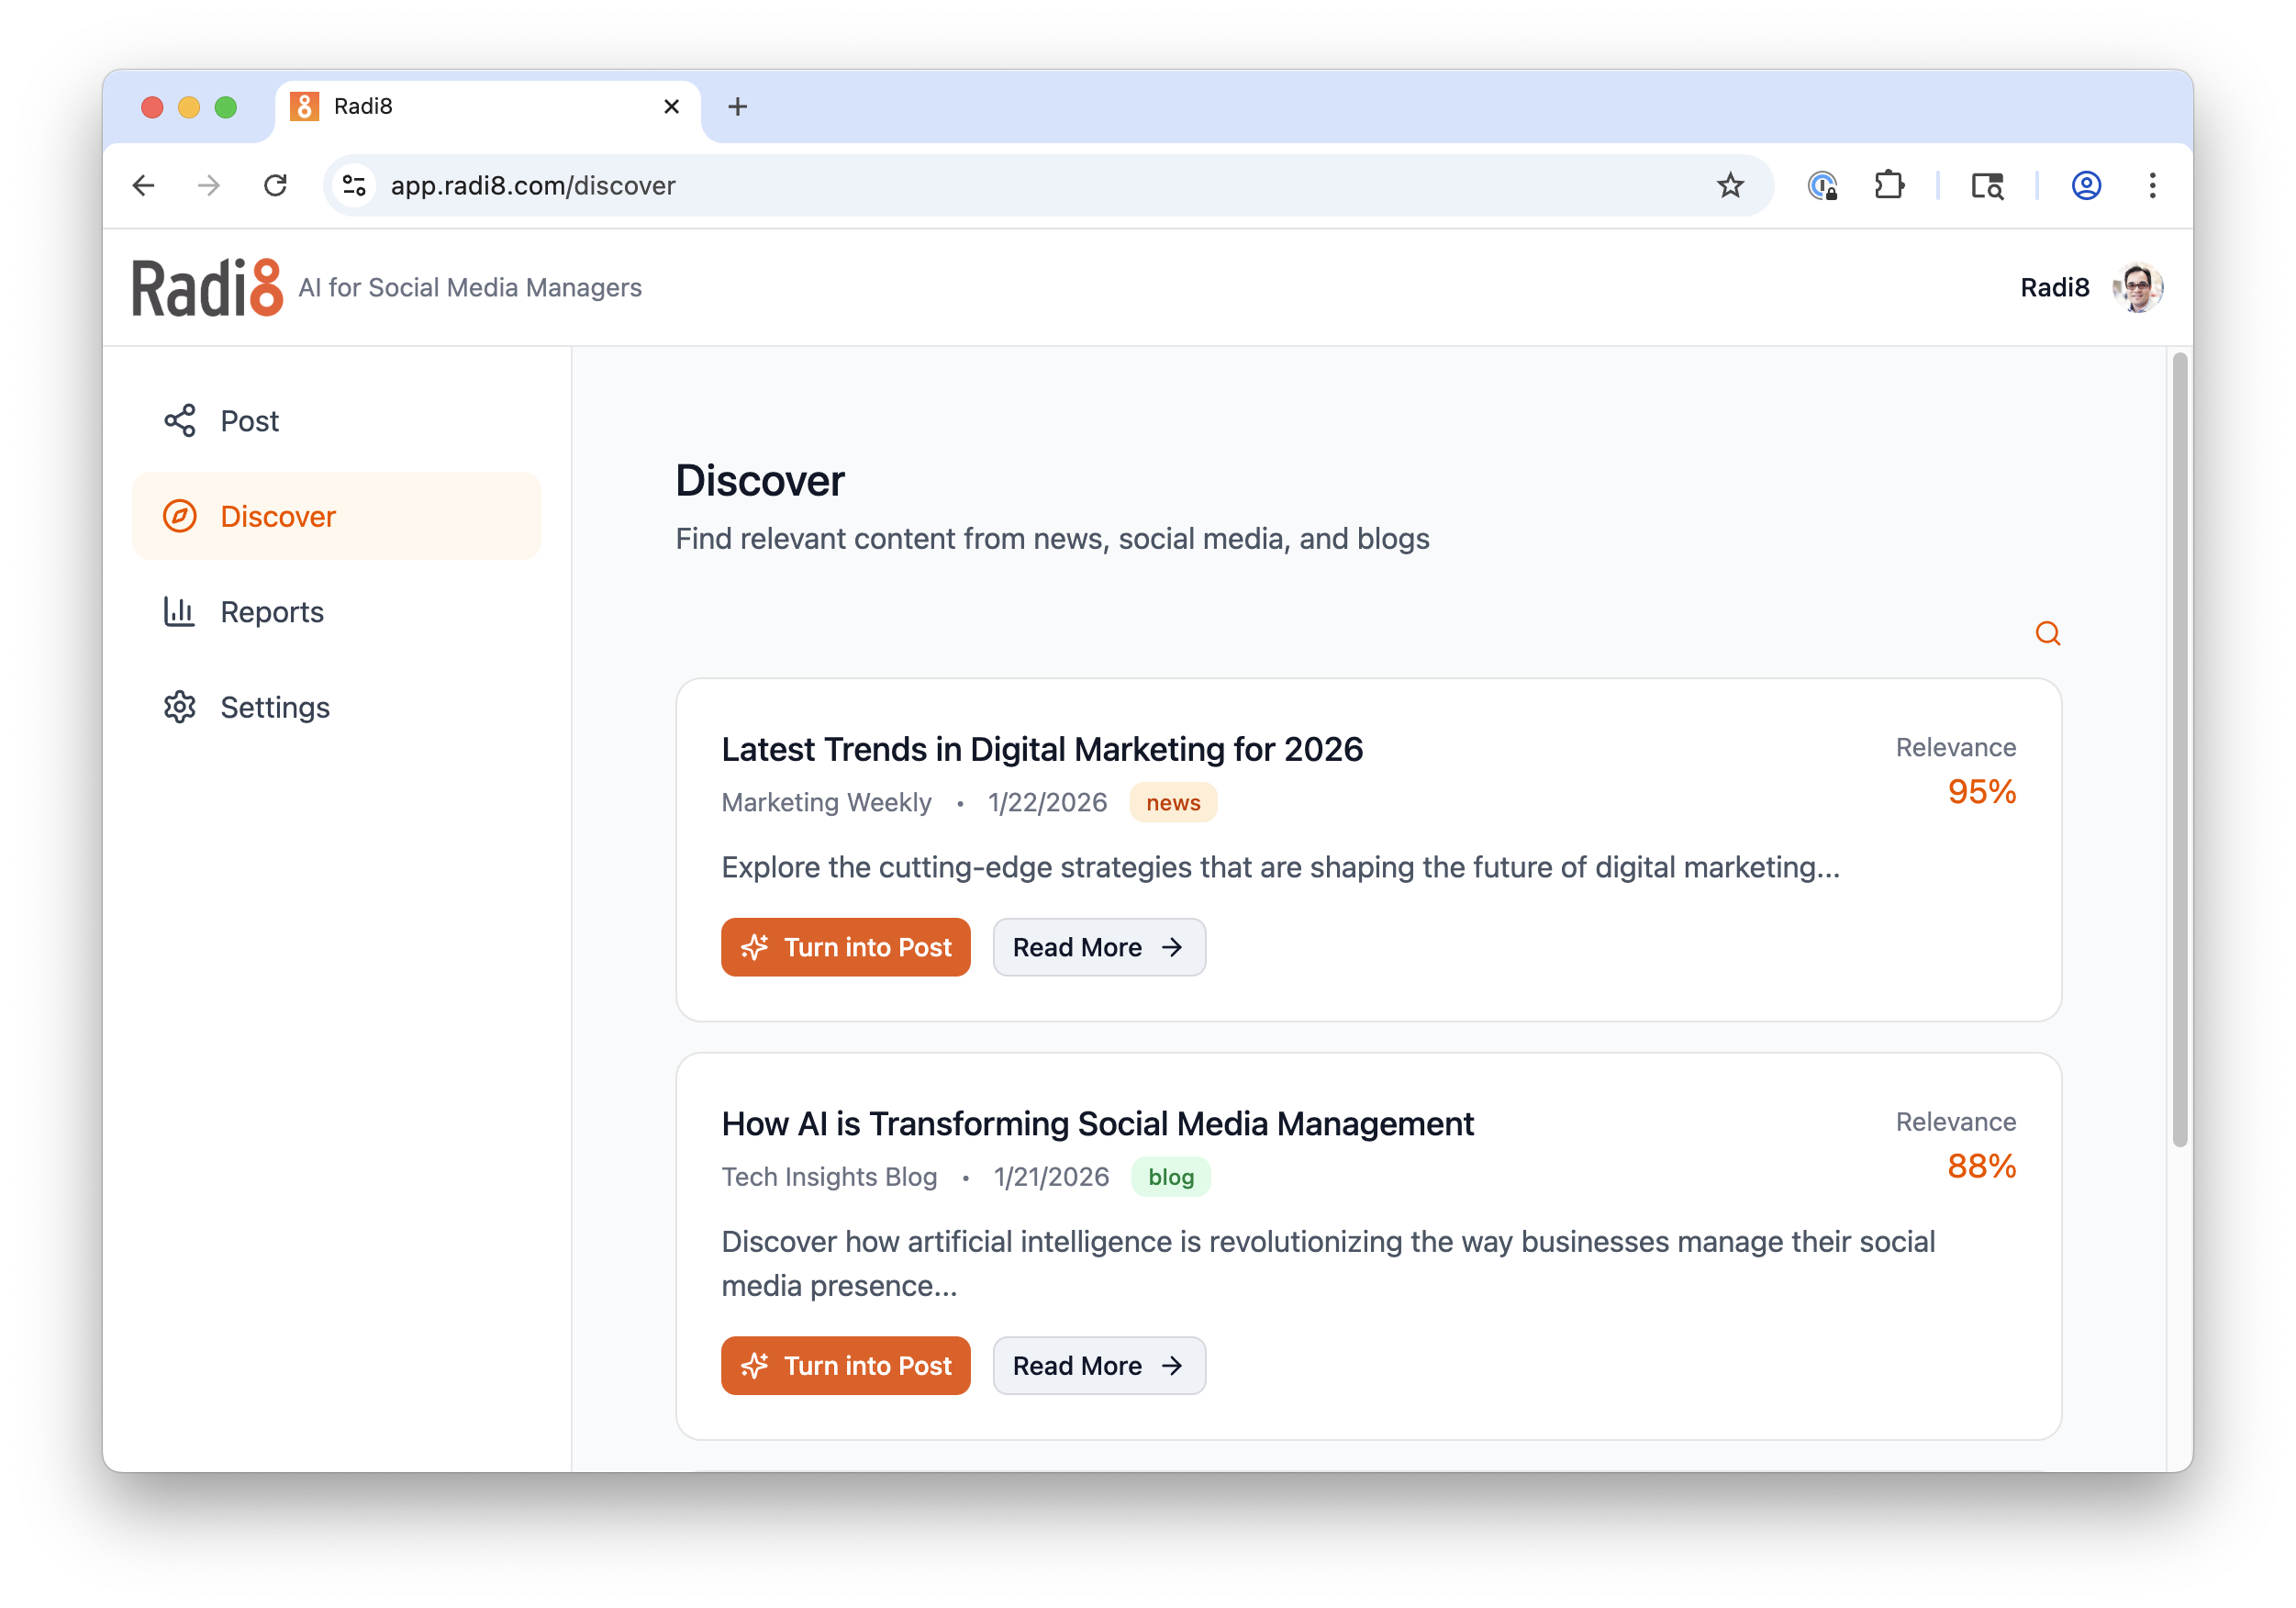
Task: Open the Reports chart icon
Action: click(x=181, y=612)
